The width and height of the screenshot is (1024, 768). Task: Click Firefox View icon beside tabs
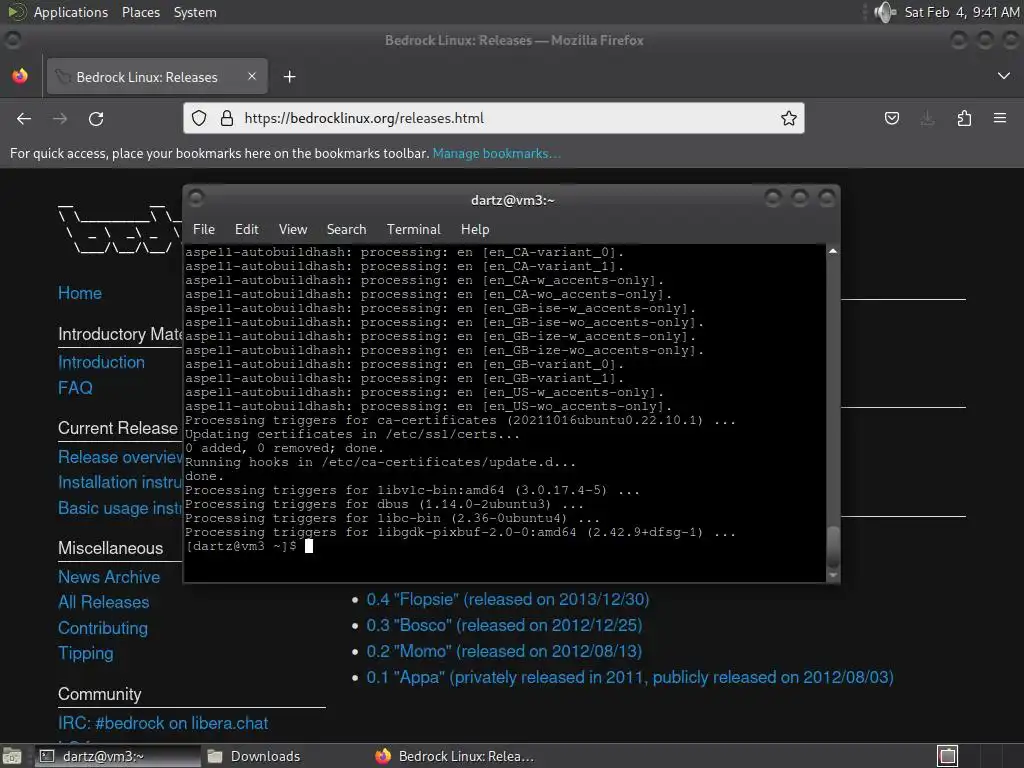[x=20, y=76]
